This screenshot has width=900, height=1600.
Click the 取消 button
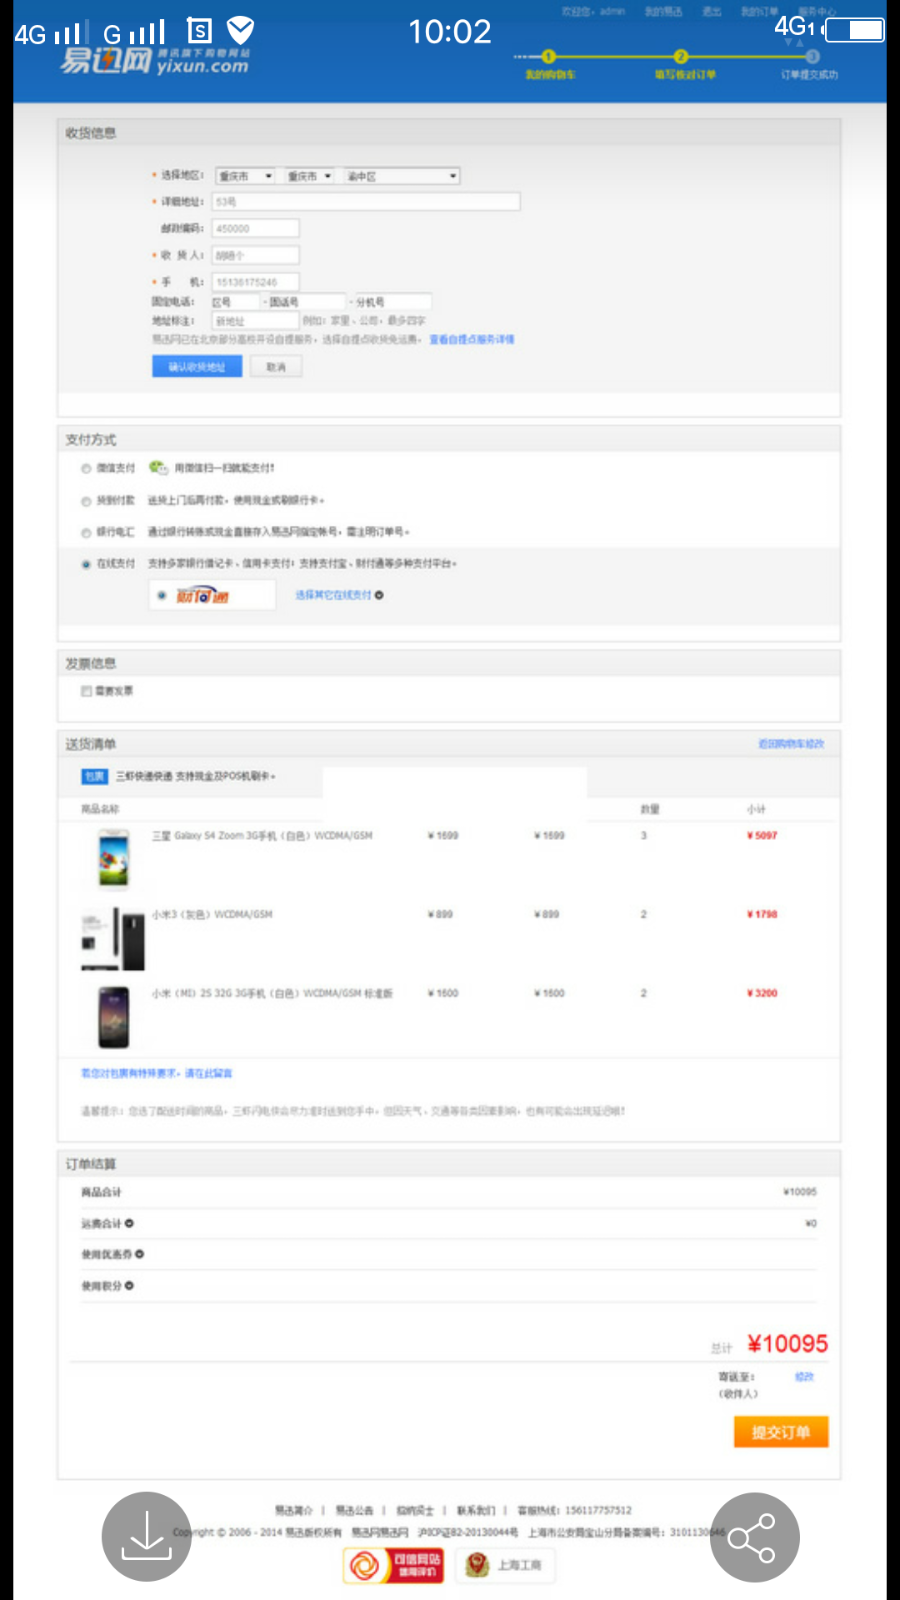click(276, 367)
